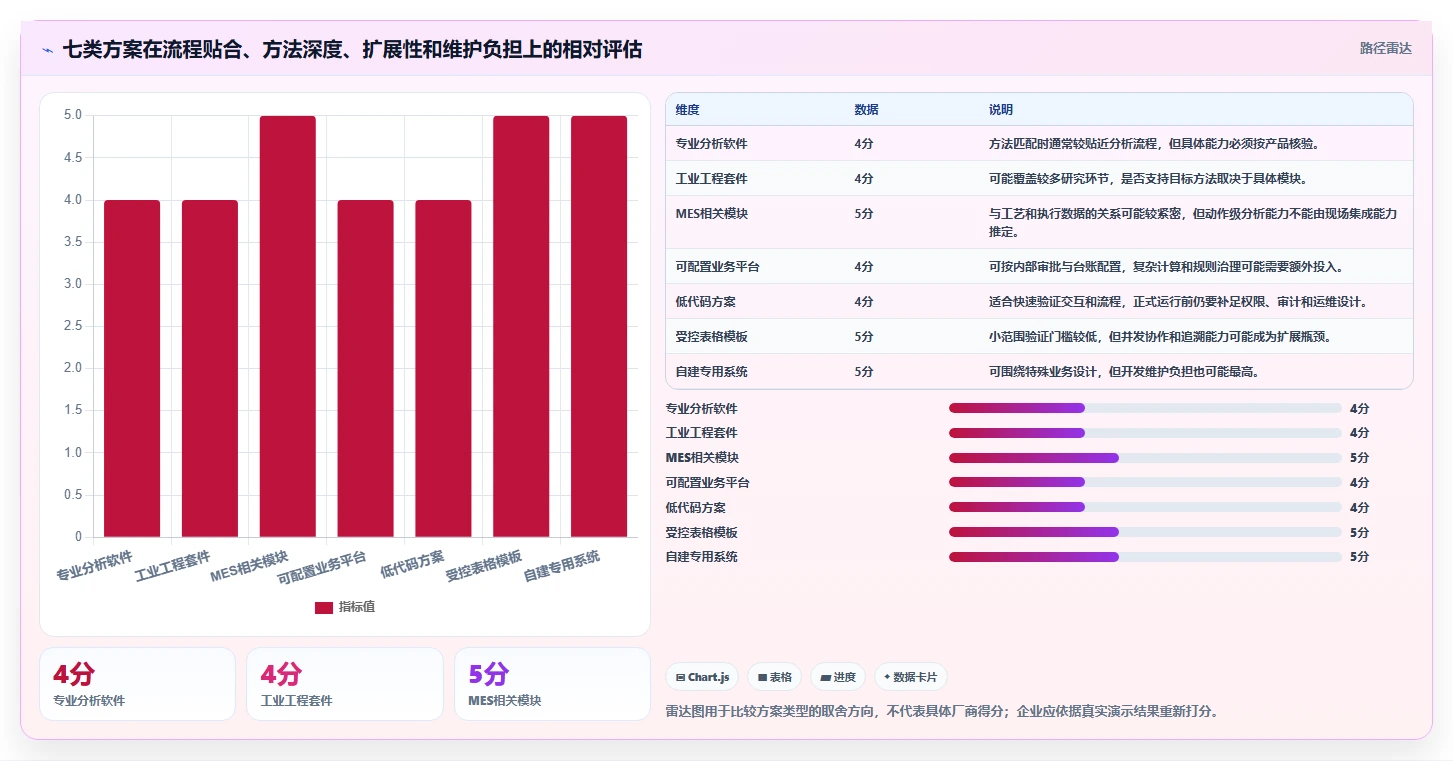Click the 专业分析软件 bar in the chart
The width and height of the screenshot is (1453, 761).
pyautogui.click(x=132, y=368)
